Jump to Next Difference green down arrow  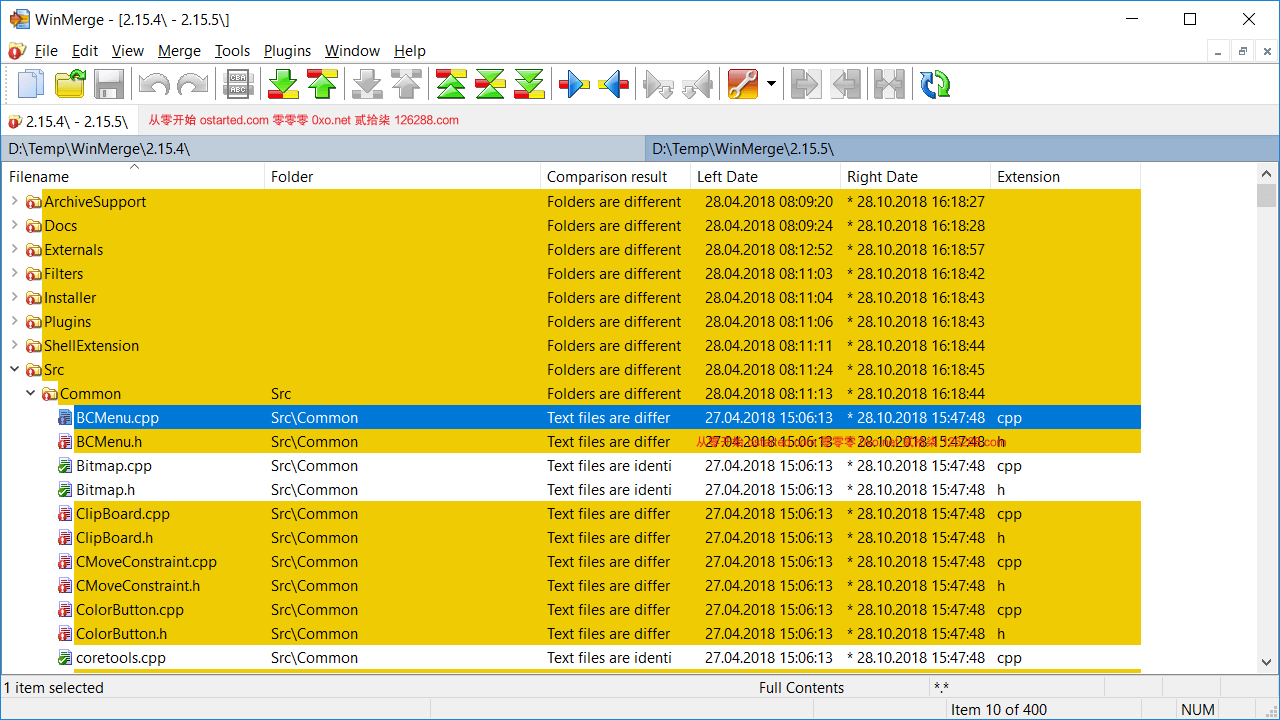point(283,84)
